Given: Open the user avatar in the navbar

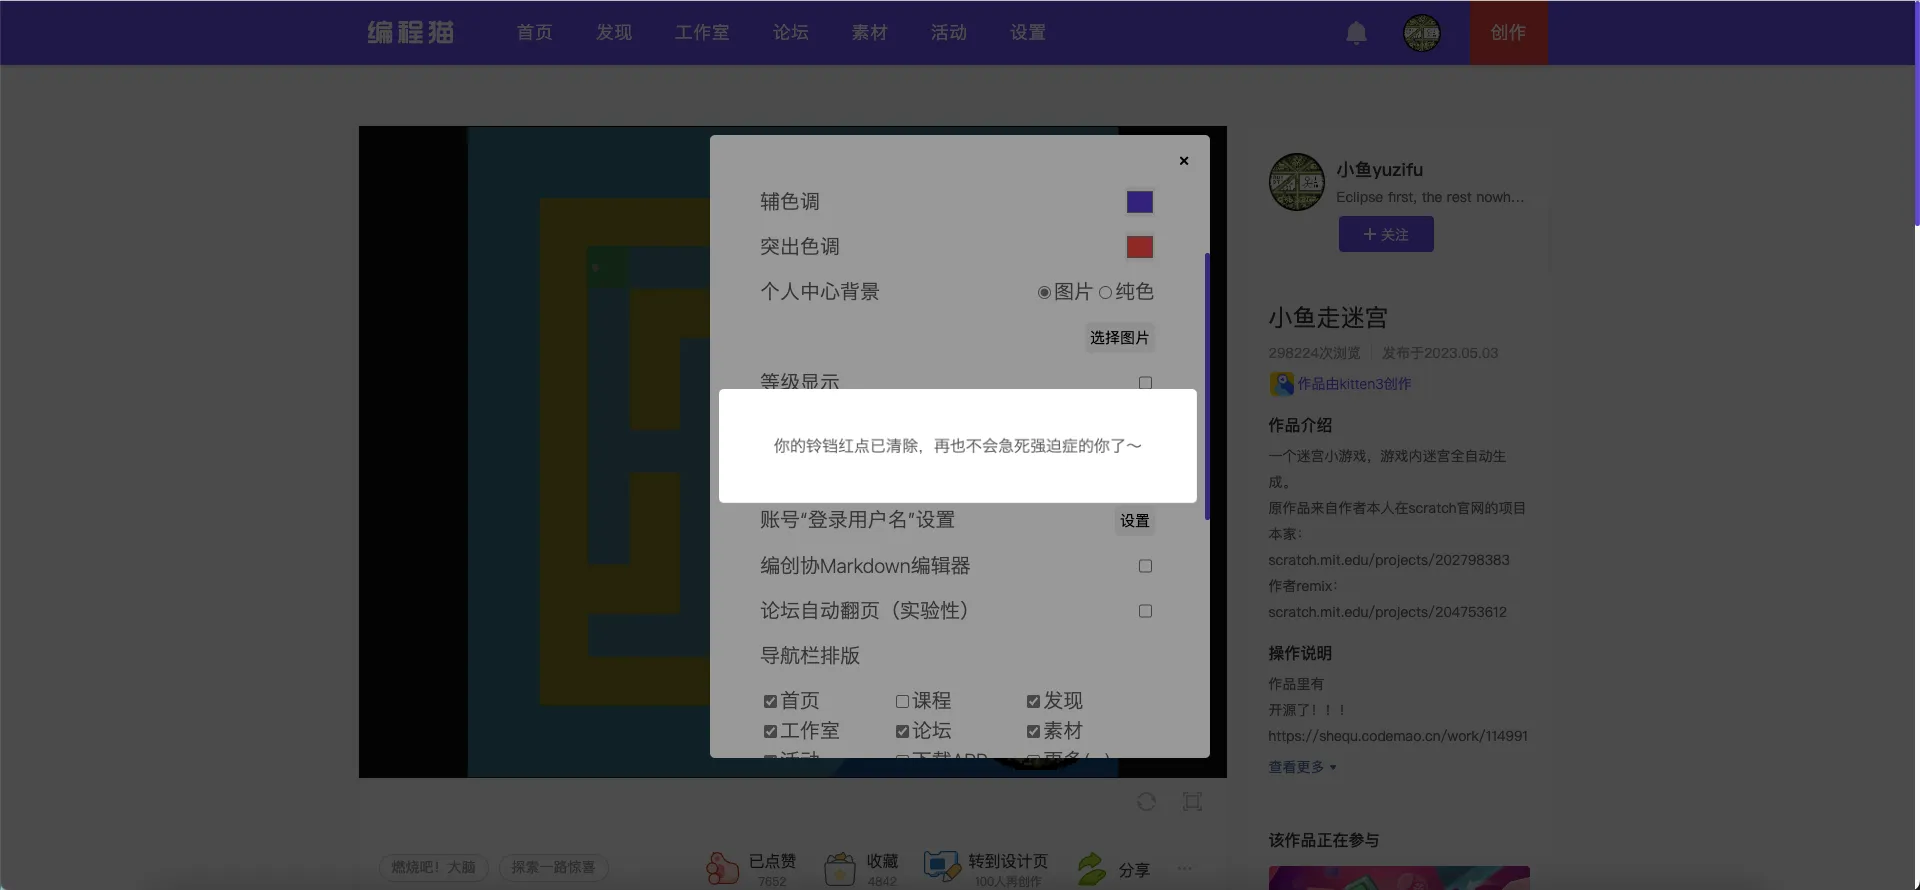Looking at the screenshot, I should pyautogui.click(x=1422, y=33).
